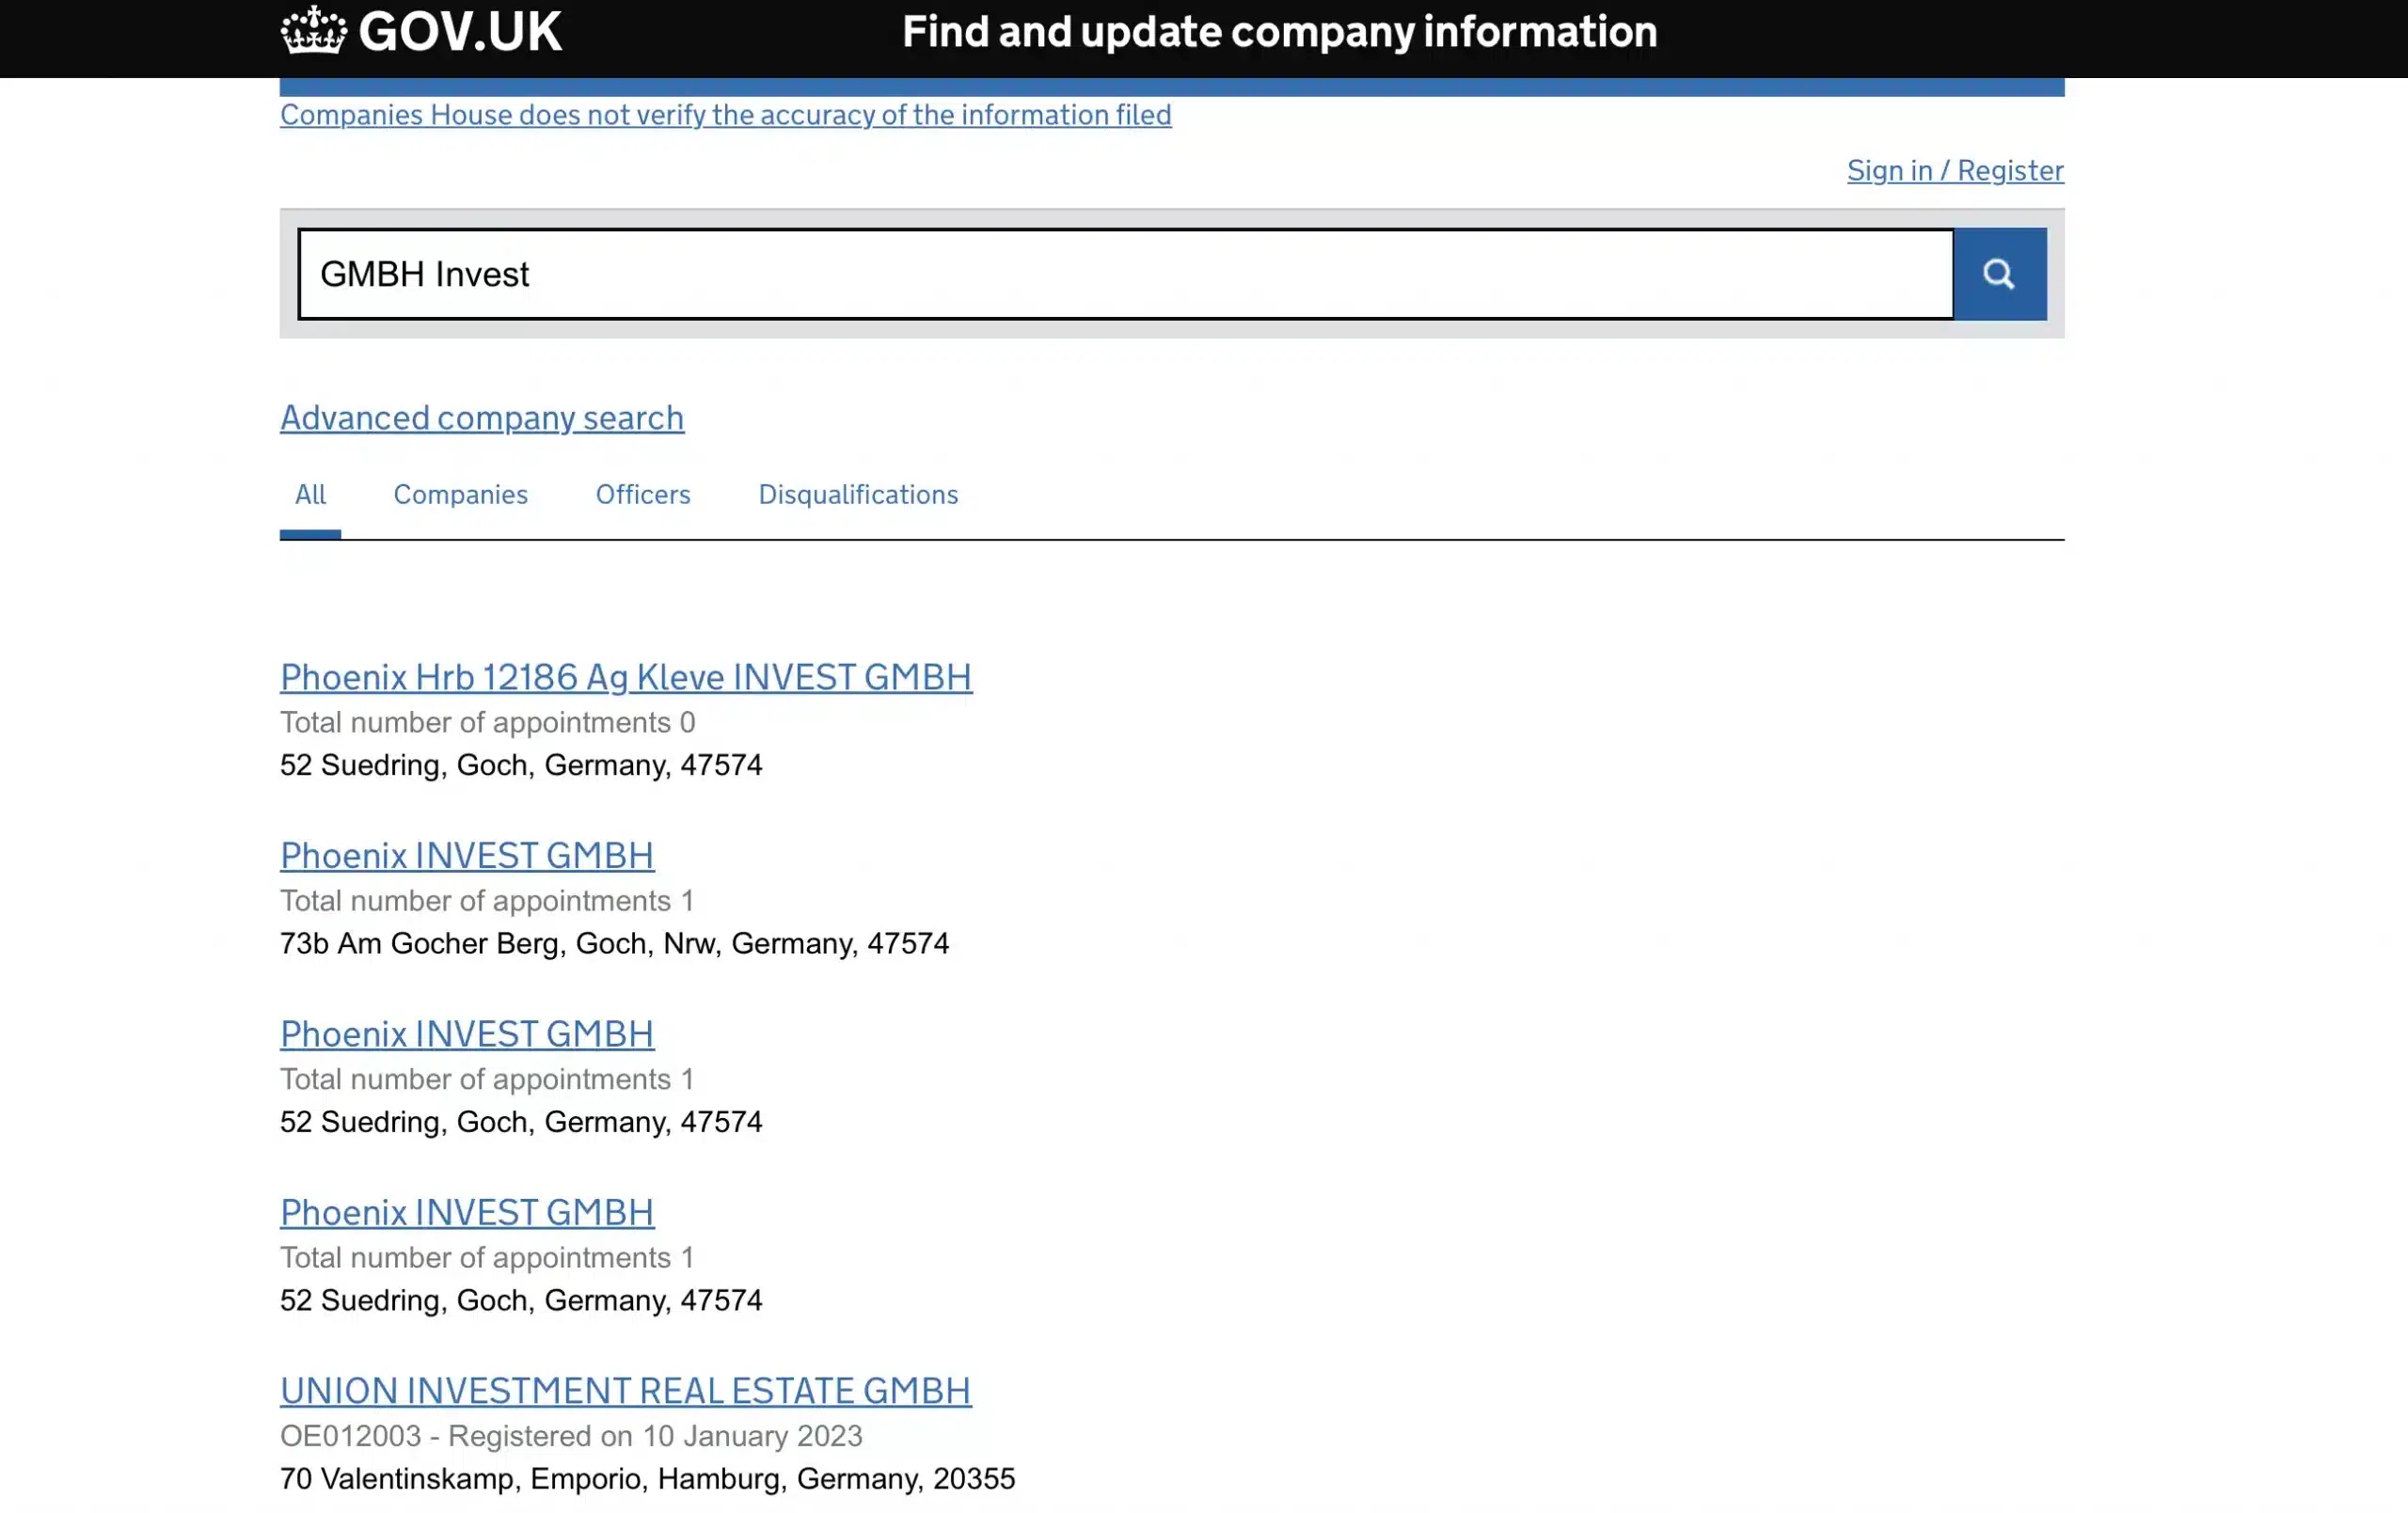The height and width of the screenshot is (1513, 2408).
Task: Click the magnifying glass search button
Action: [1999, 274]
